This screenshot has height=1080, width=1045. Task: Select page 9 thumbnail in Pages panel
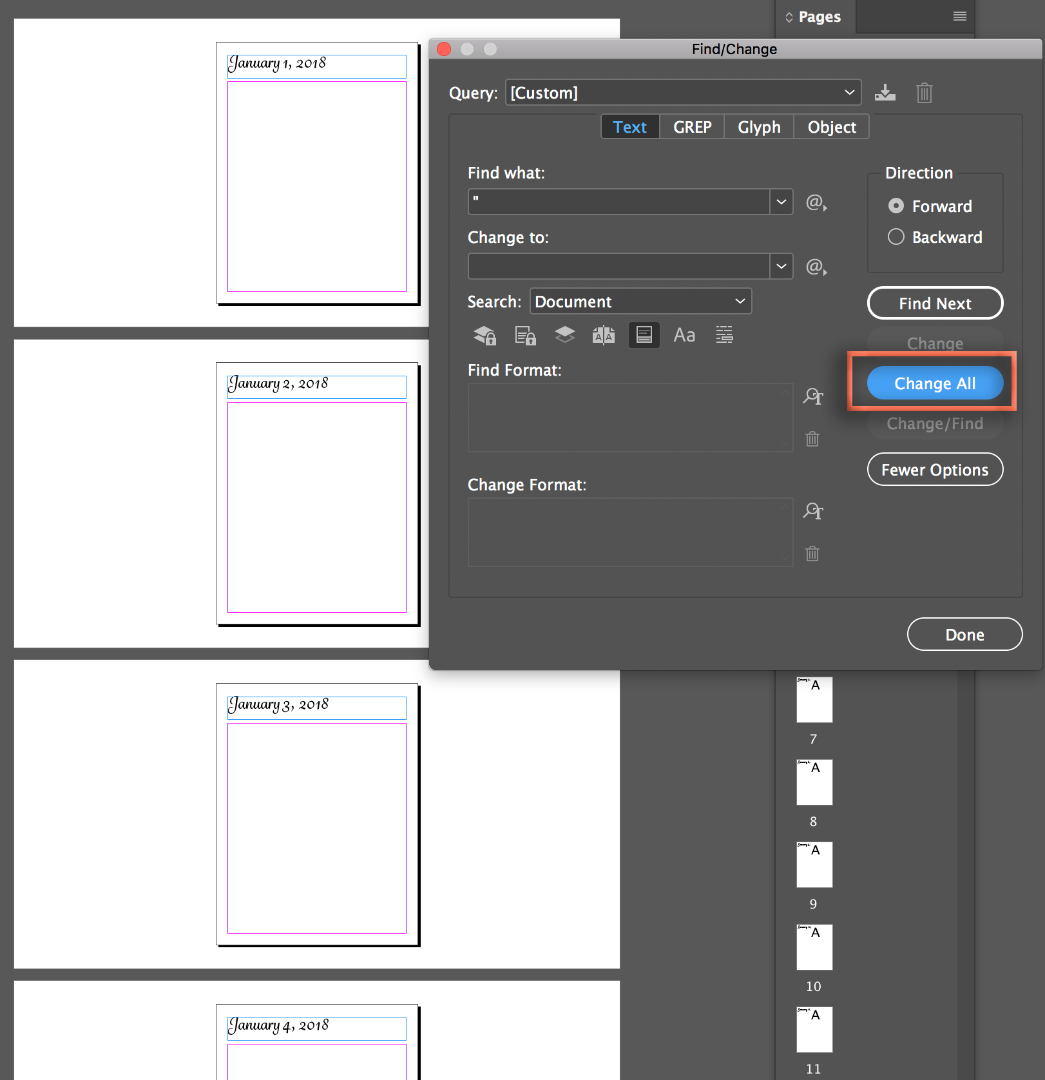[814, 864]
